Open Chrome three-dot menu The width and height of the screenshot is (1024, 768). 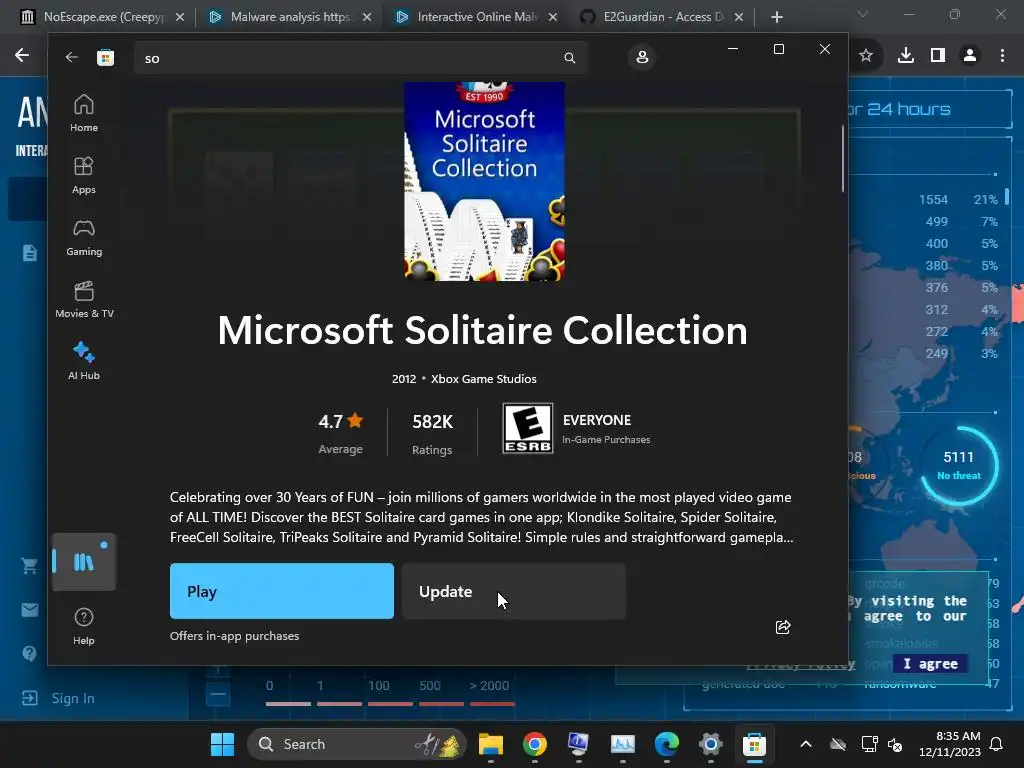point(1002,56)
